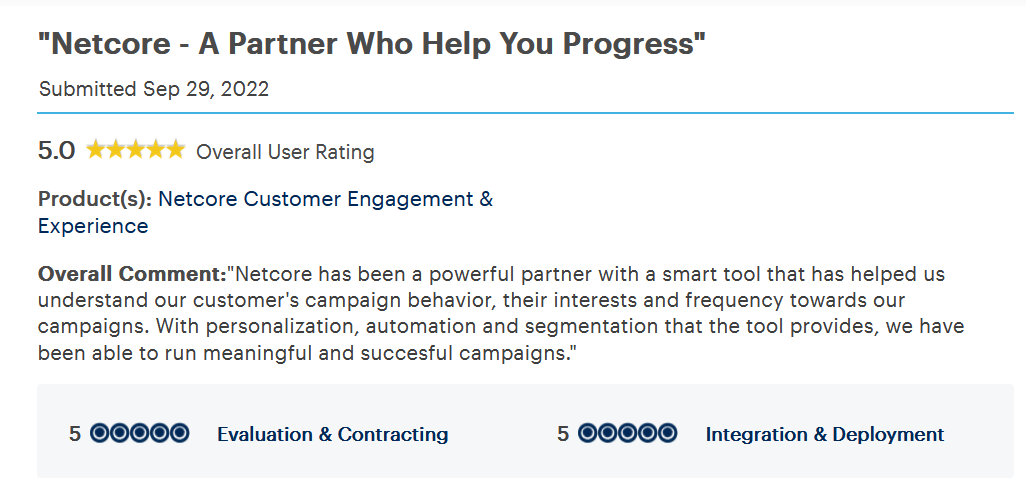The height and width of the screenshot is (490, 1026).
Task: Click the third gold star in overall rating
Action: click(x=135, y=150)
